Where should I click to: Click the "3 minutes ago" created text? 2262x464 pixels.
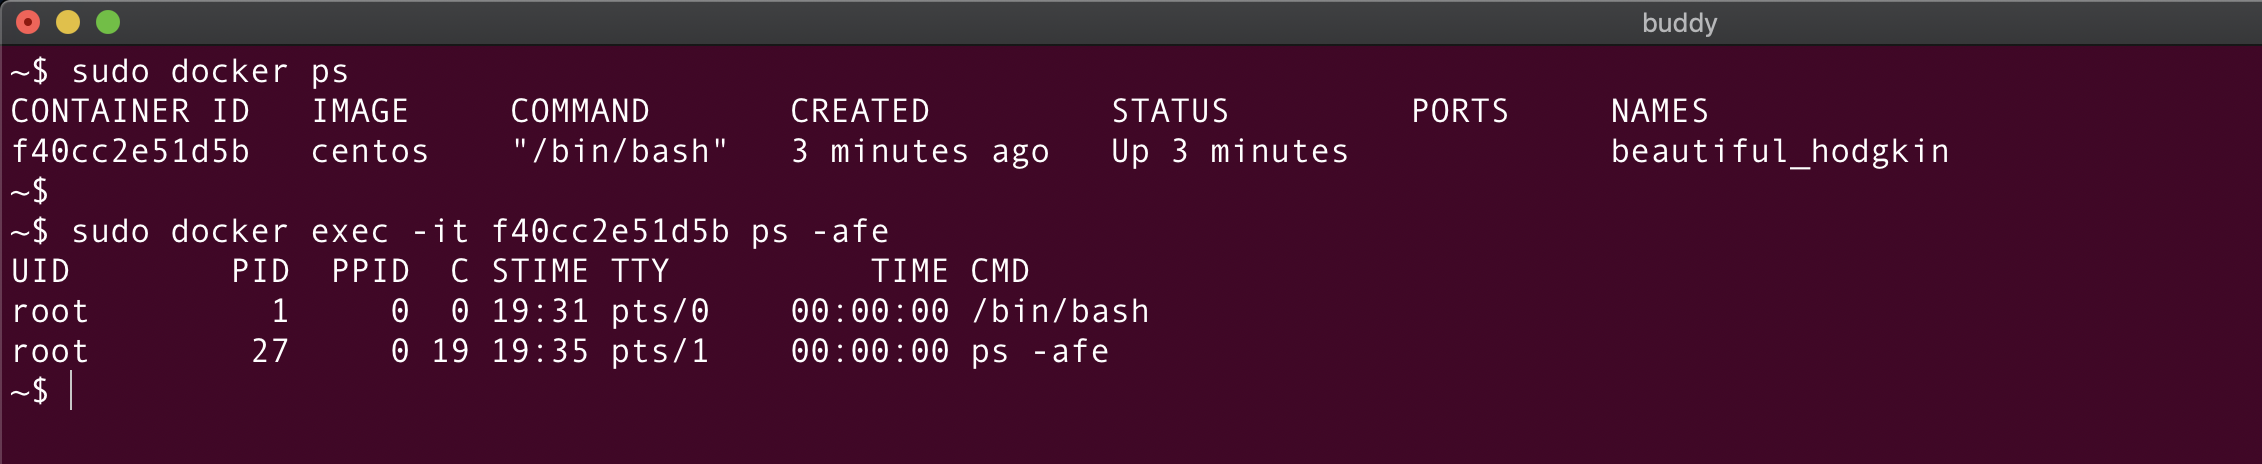tap(920, 151)
